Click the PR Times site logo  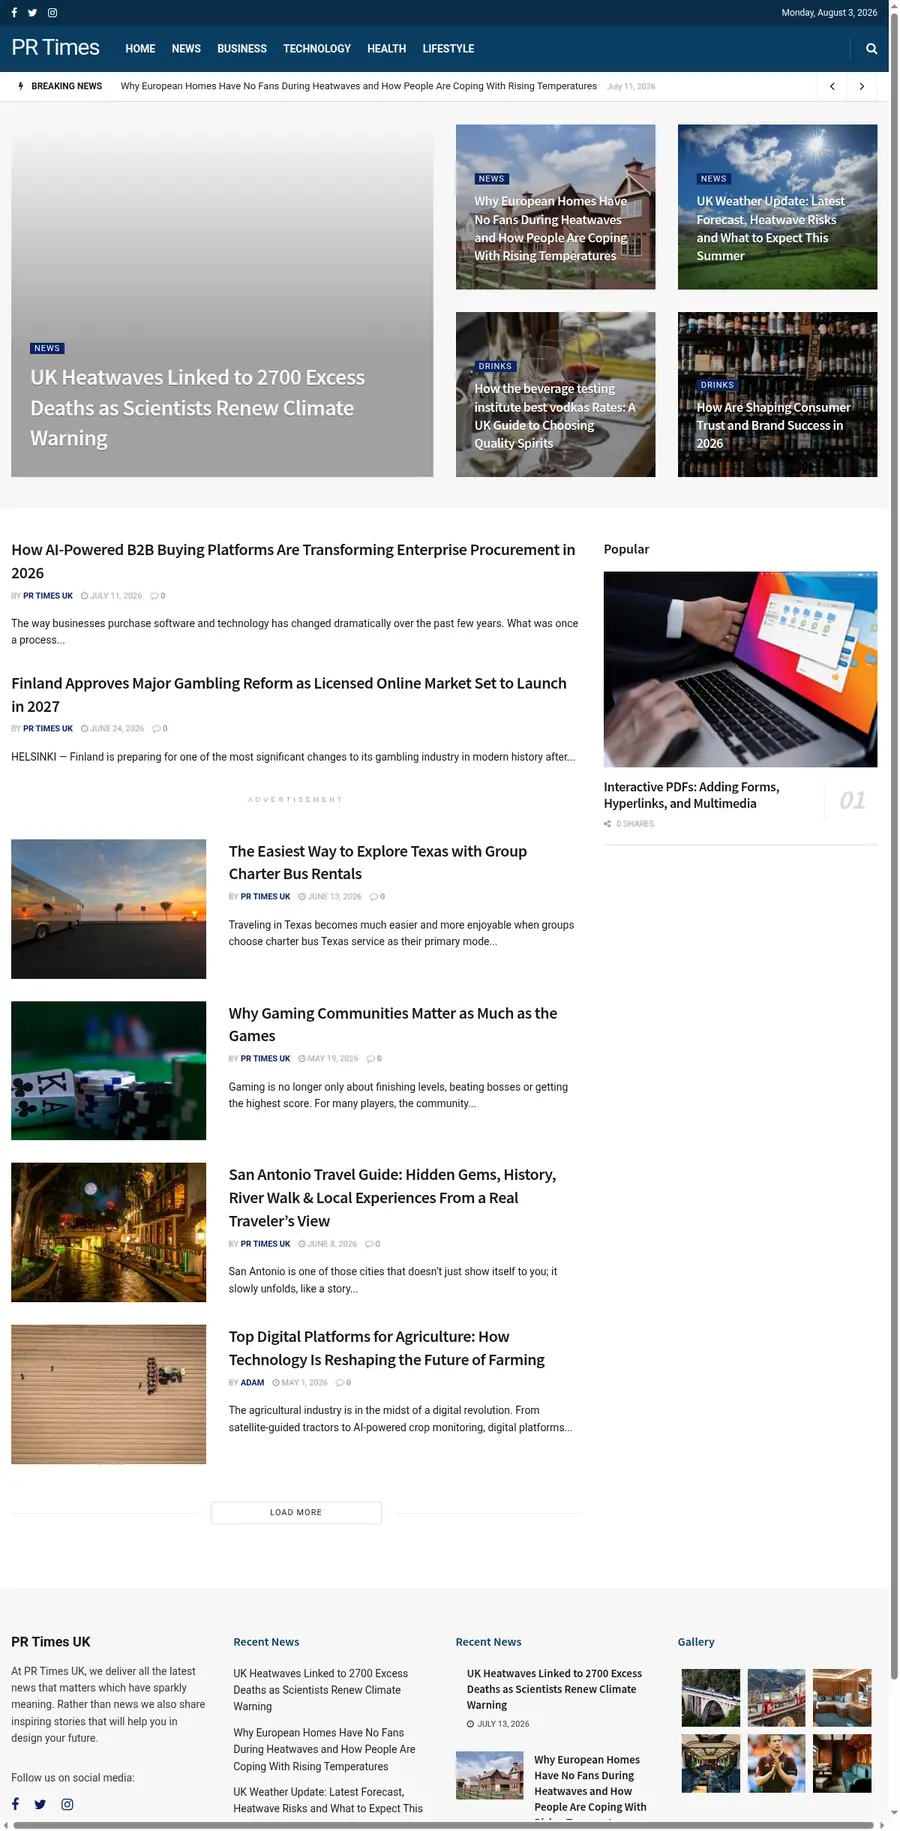[55, 48]
